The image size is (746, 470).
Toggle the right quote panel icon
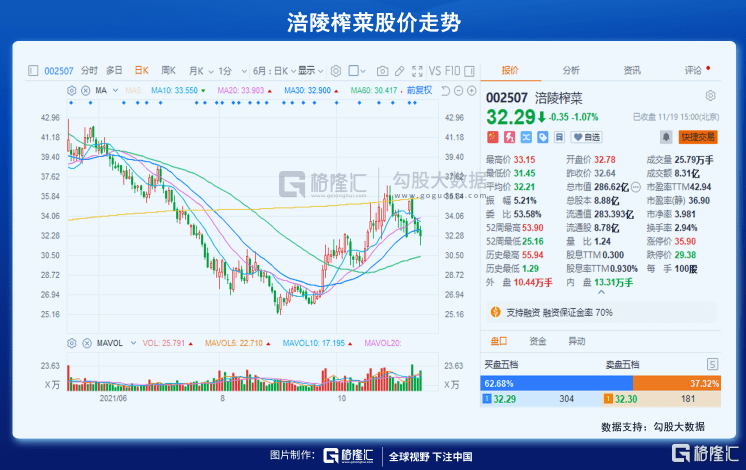click(469, 71)
